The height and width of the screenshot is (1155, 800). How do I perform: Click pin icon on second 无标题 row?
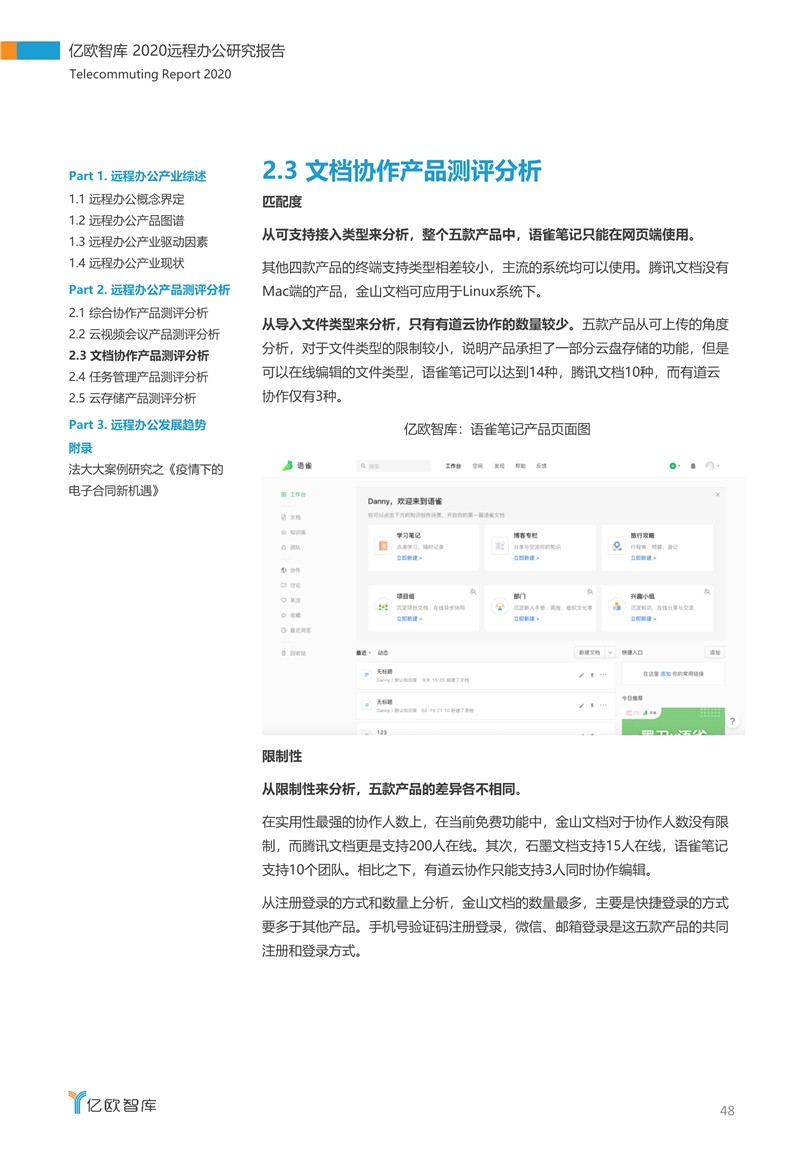tap(592, 706)
